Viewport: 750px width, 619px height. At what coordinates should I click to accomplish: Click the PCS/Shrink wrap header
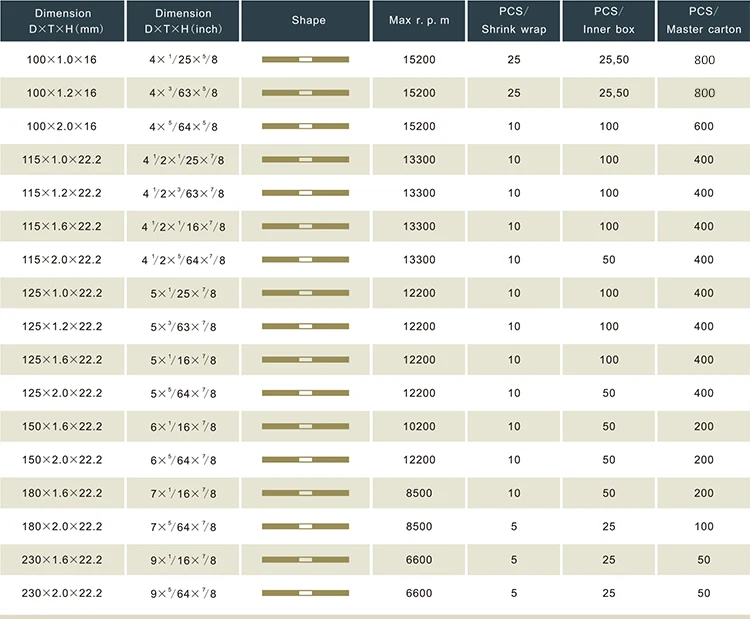[x=514, y=21]
